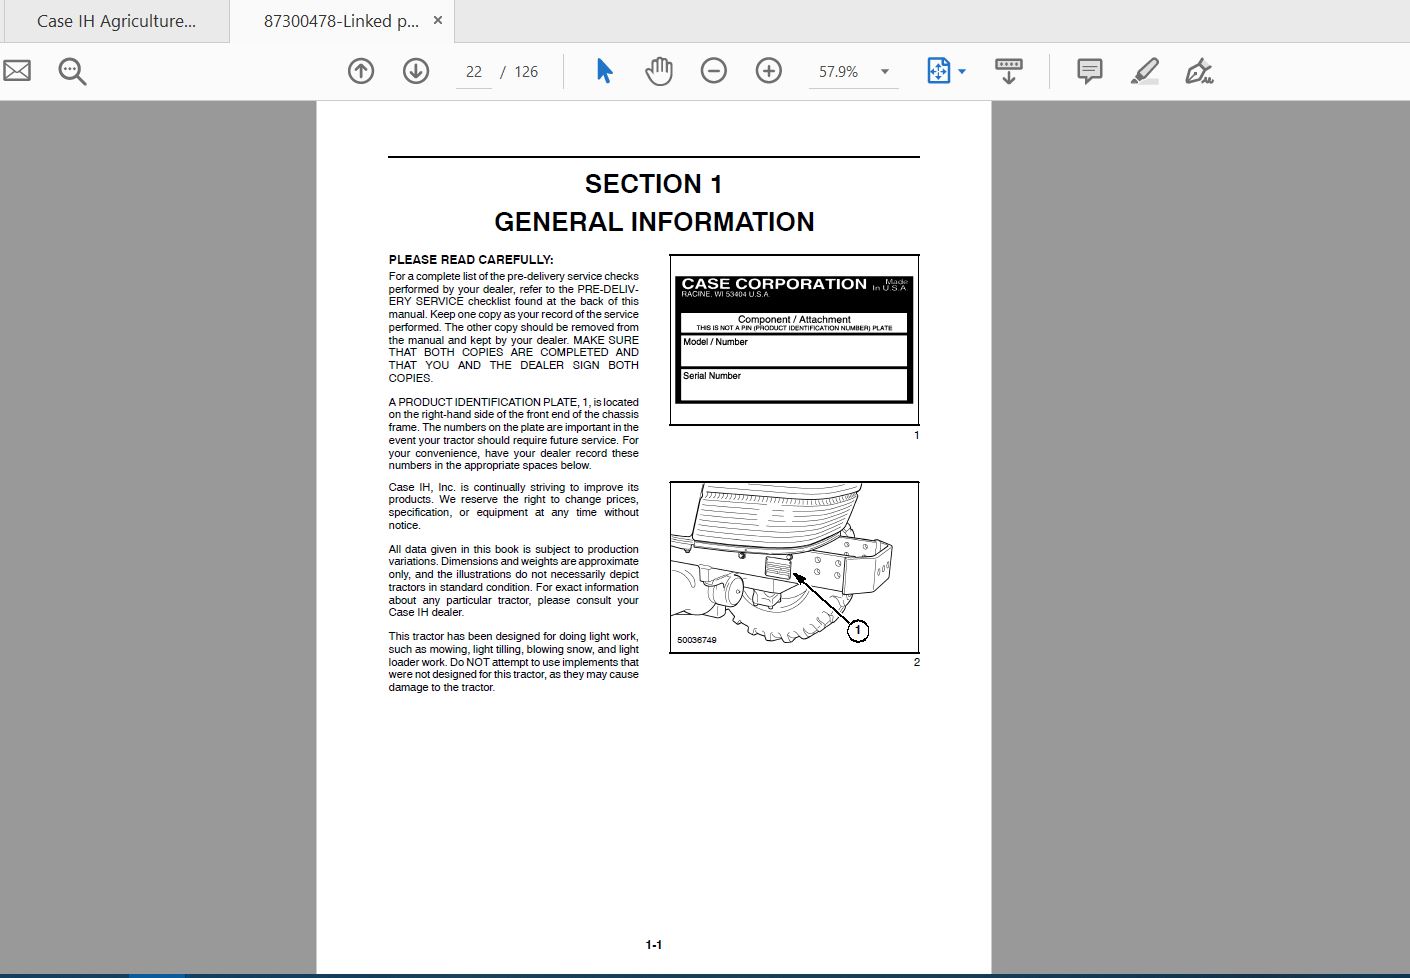The width and height of the screenshot is (1410, 978).
Task: Click the email envelope icon
Action: 17,71
